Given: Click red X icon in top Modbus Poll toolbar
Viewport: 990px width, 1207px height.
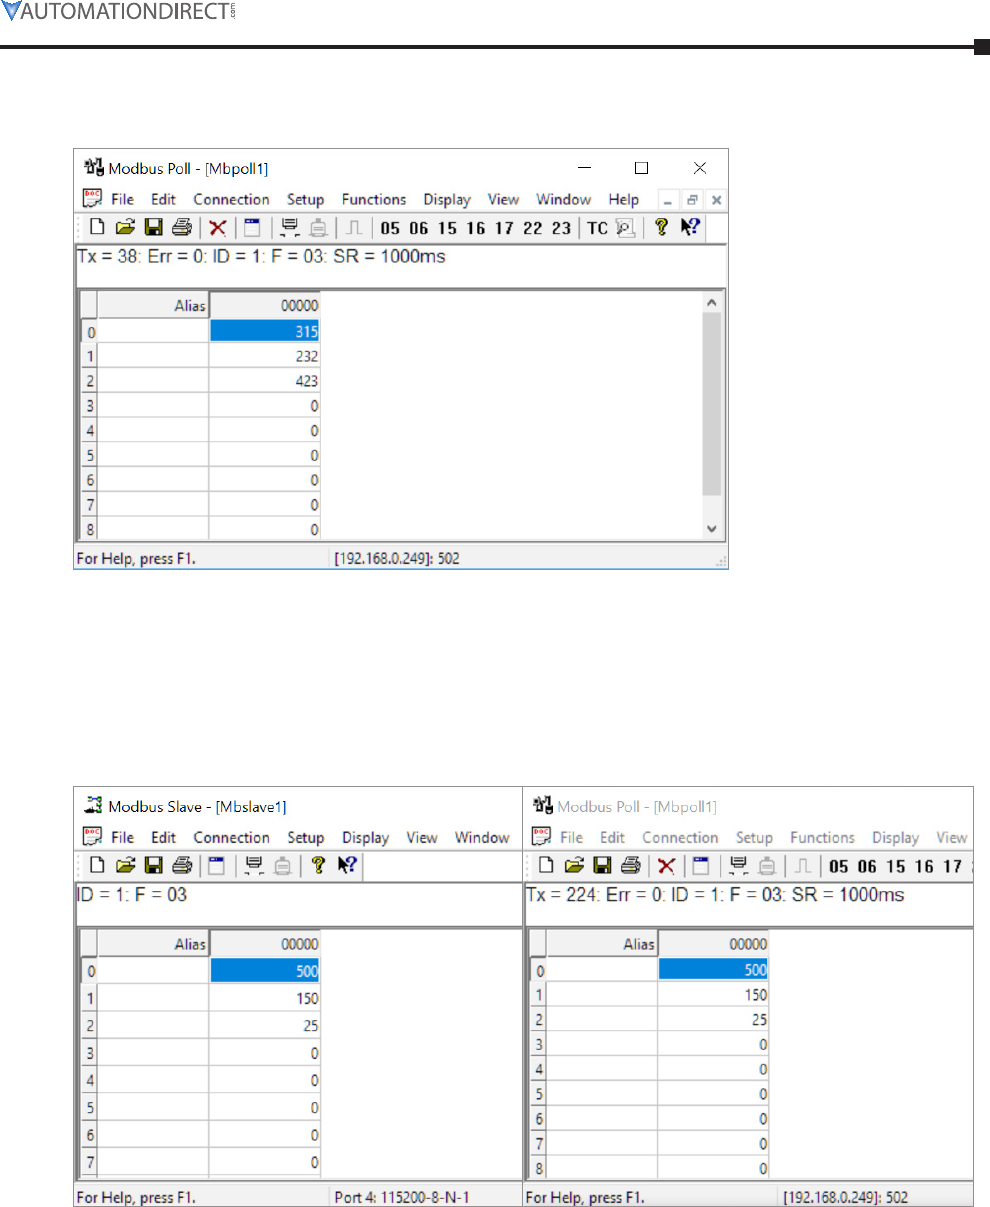Looking at the screenshot, I should 217,228.
